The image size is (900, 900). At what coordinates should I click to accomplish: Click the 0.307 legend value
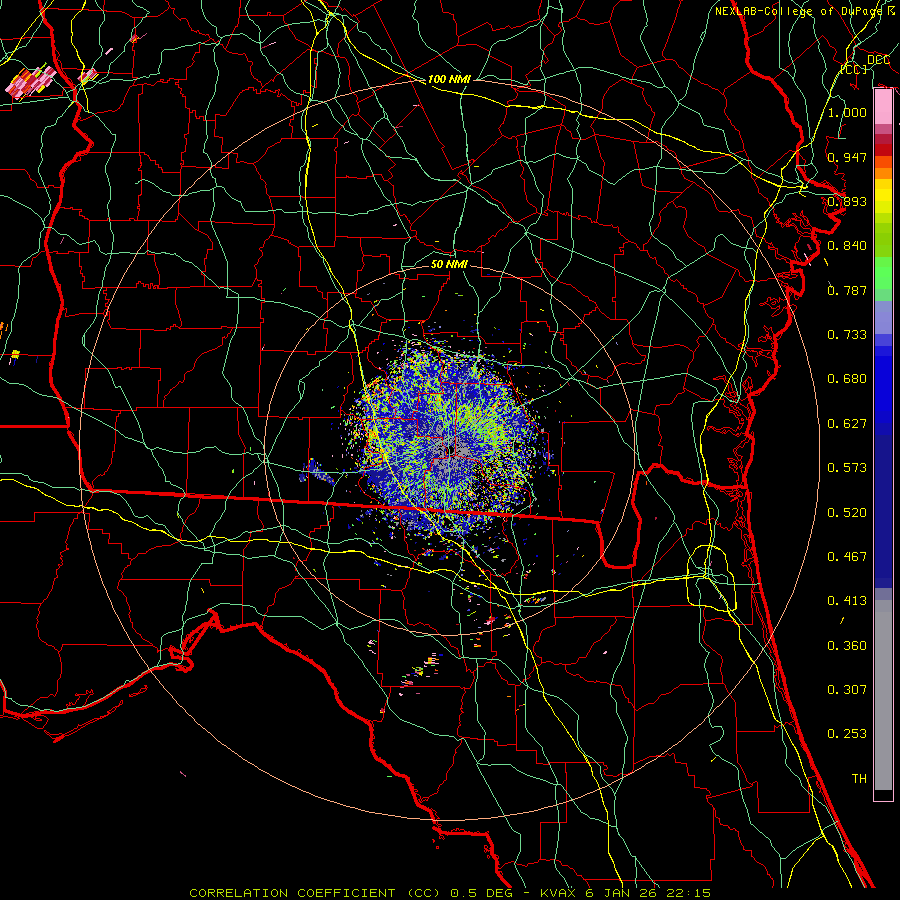[x=847, y=690]
